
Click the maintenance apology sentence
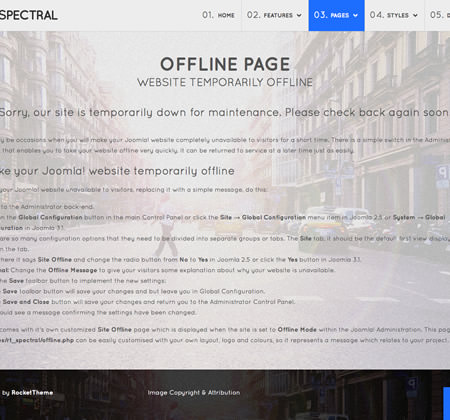click(x=224, y=113)
